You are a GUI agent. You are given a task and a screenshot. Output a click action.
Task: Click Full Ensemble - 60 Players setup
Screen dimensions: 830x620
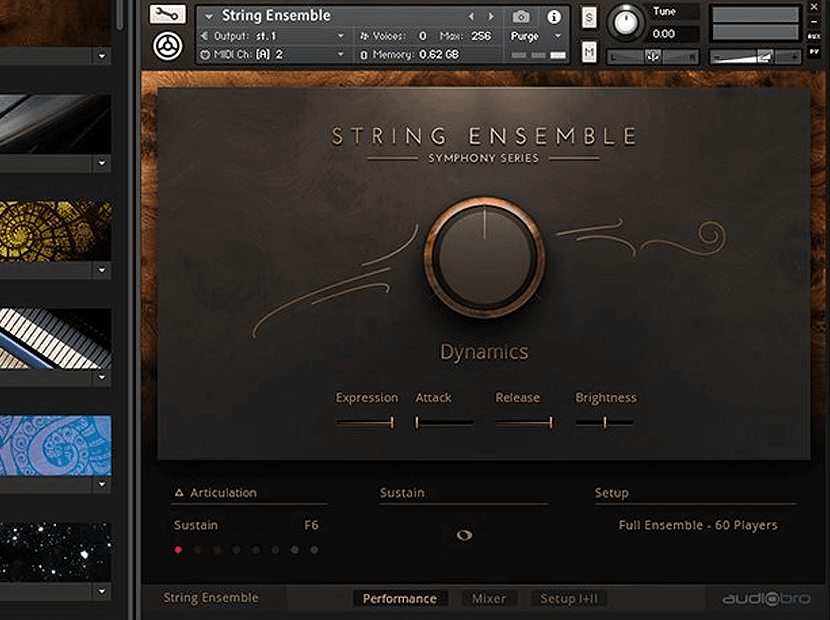[x=698, y=525]
